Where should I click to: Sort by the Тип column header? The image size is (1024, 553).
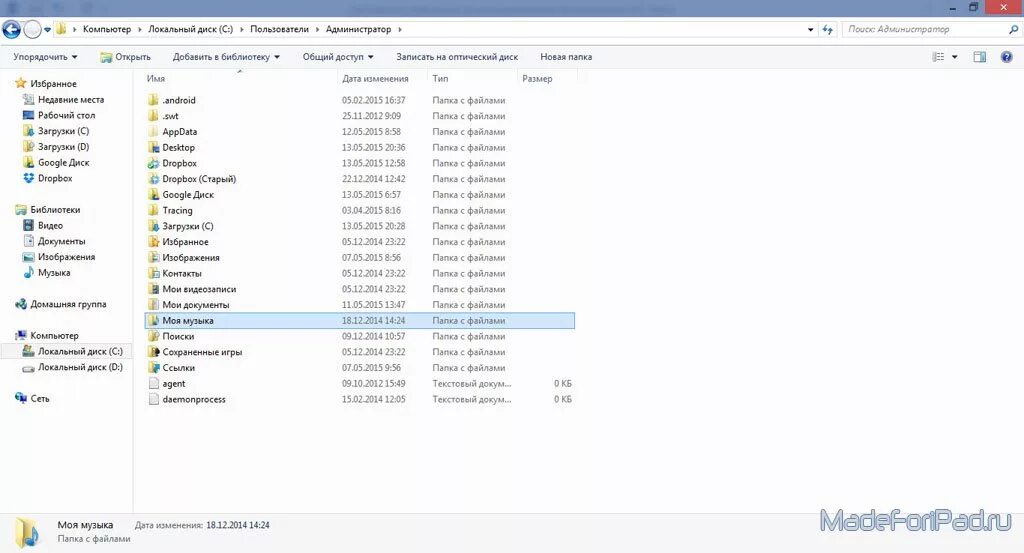440,78
